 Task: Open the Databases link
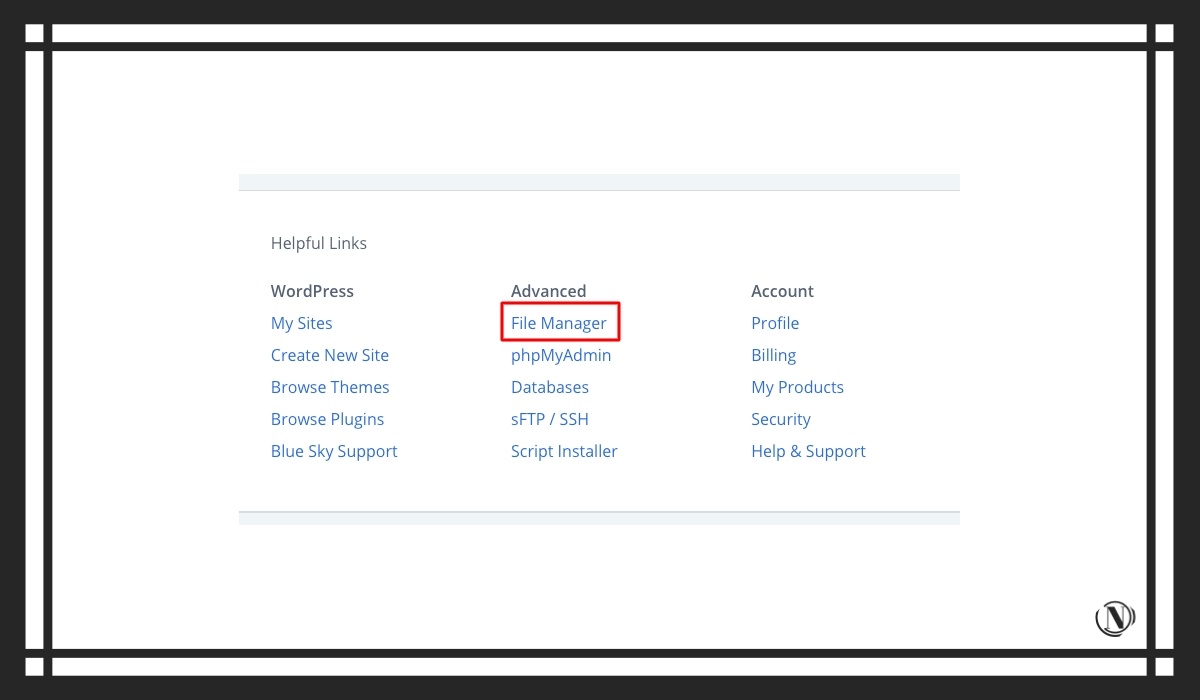[x=550, y=387]
